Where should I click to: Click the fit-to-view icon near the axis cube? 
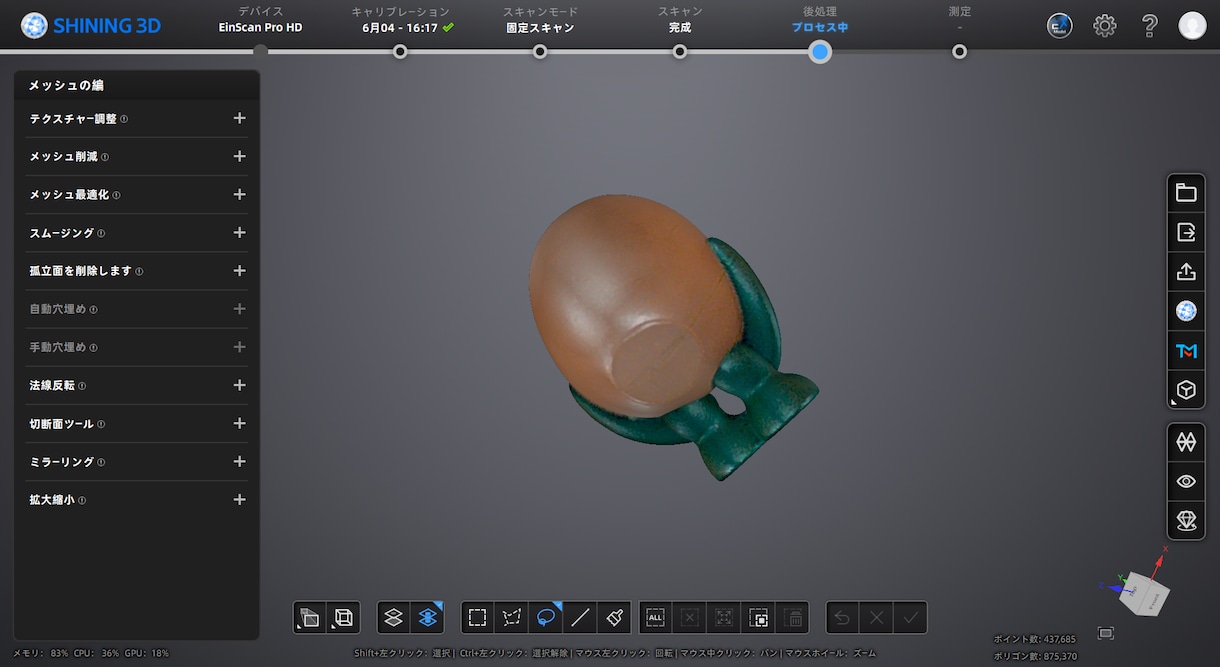point(1105,633)
